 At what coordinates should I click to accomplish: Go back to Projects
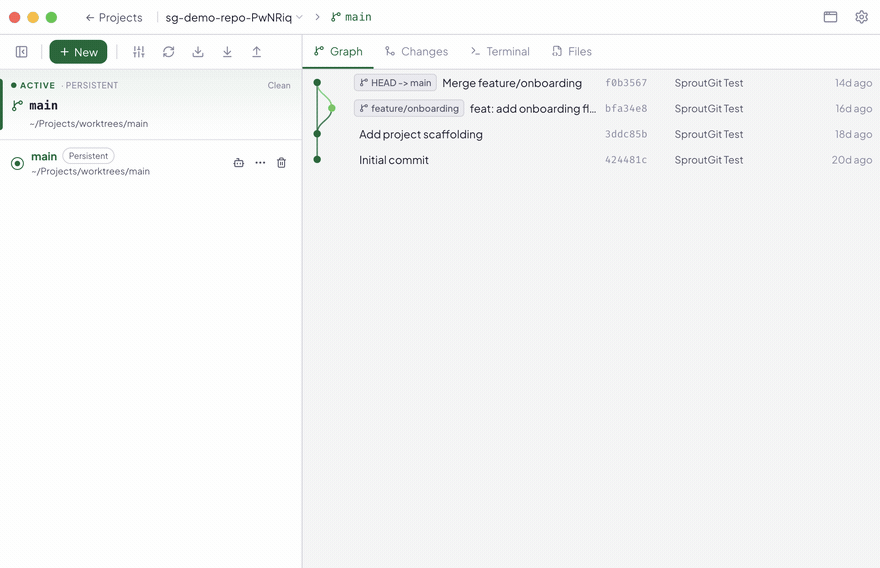pyautogui.click(x=114, y=17)
